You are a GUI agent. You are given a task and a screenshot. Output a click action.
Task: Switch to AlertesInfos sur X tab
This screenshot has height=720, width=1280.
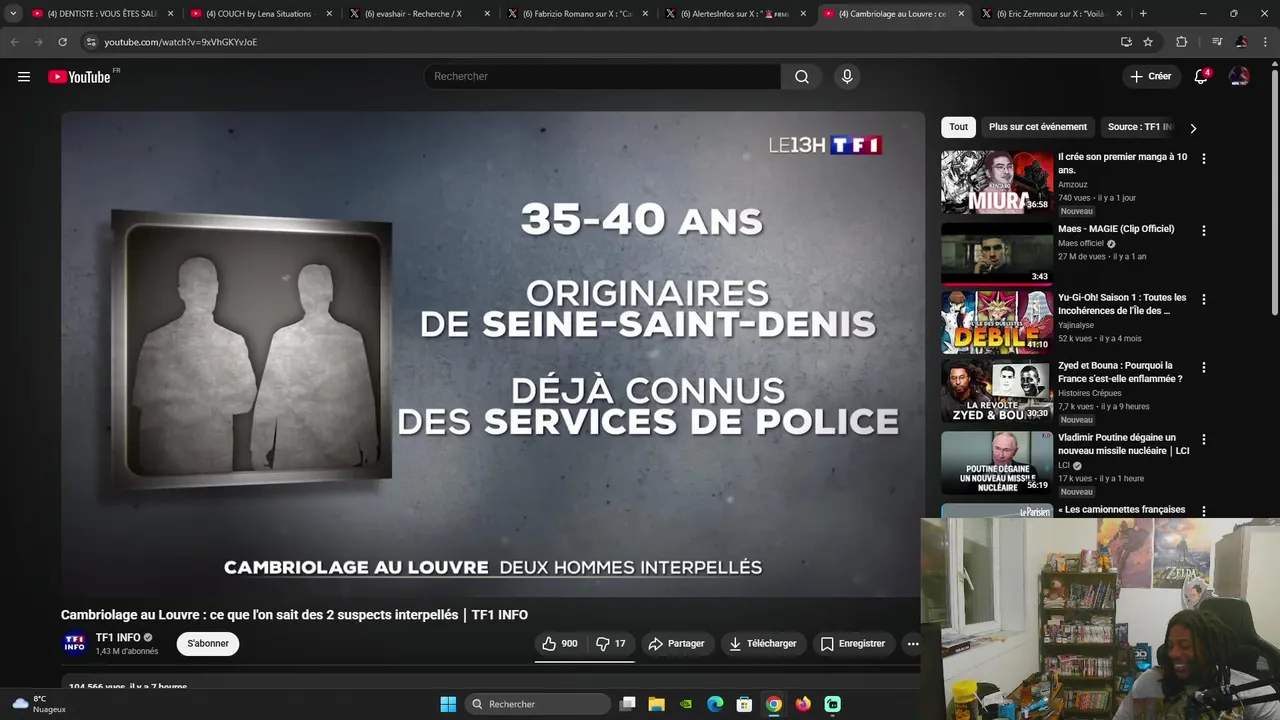(736, 14)
